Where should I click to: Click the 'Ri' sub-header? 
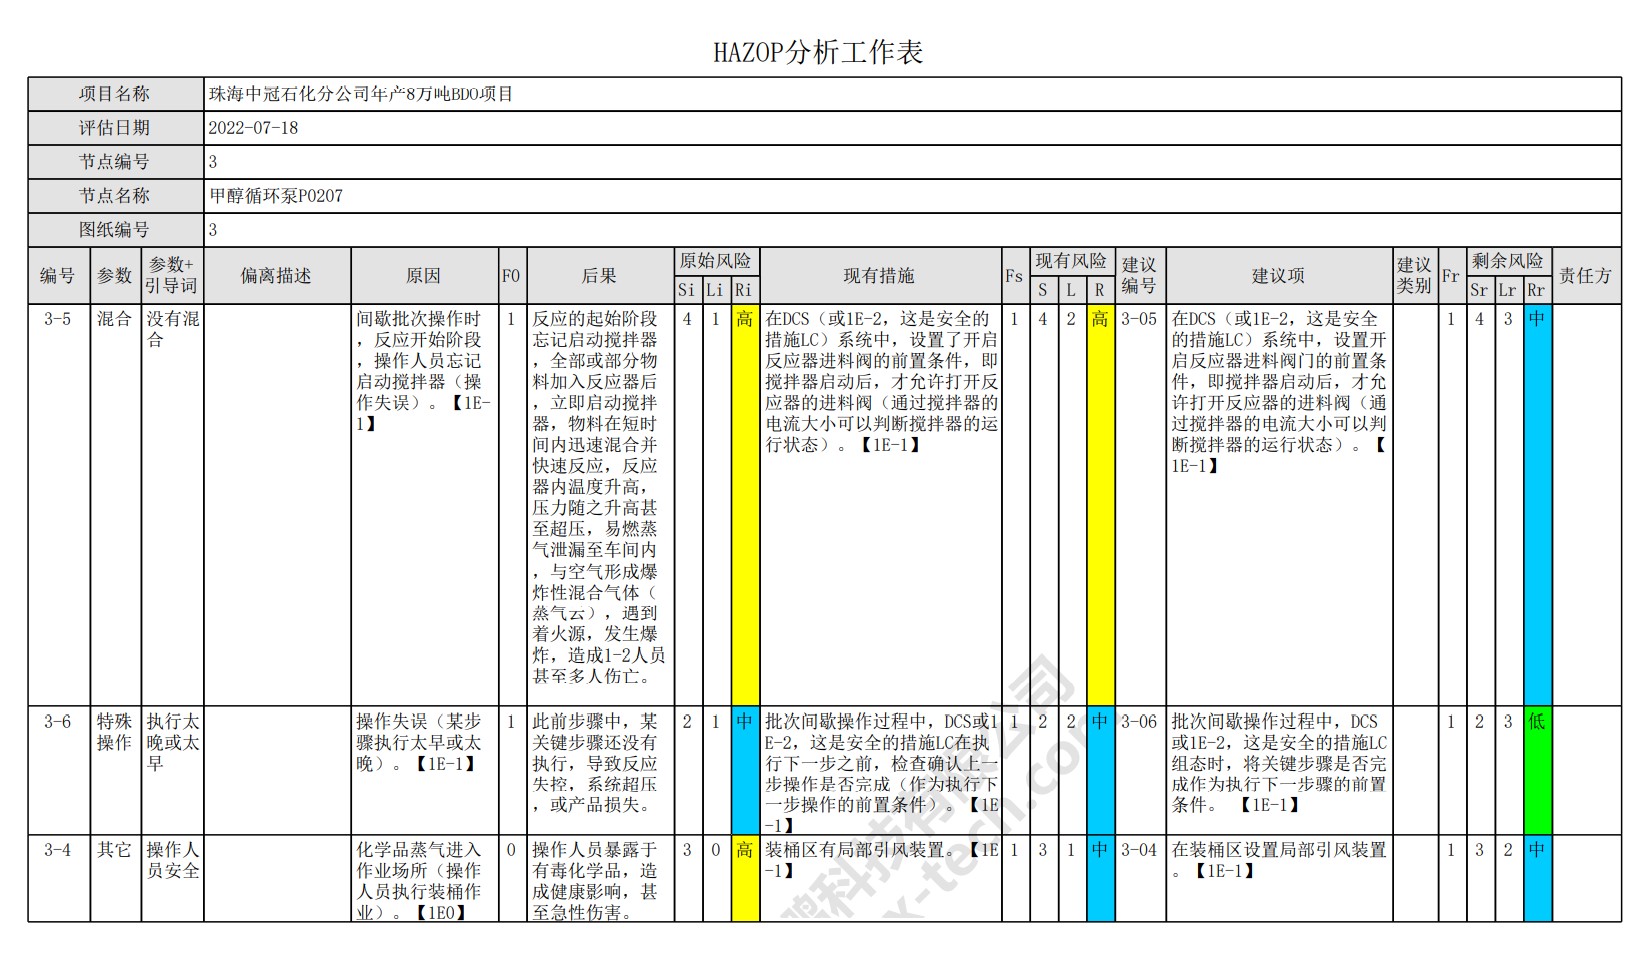[x=744, y=290]
